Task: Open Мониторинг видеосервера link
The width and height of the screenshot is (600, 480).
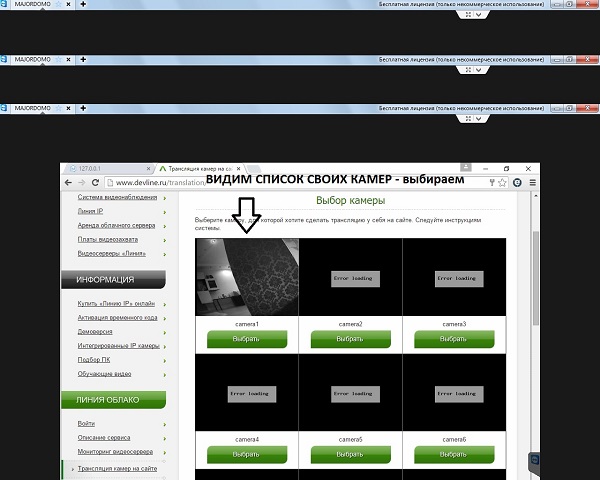Action: 115,452
